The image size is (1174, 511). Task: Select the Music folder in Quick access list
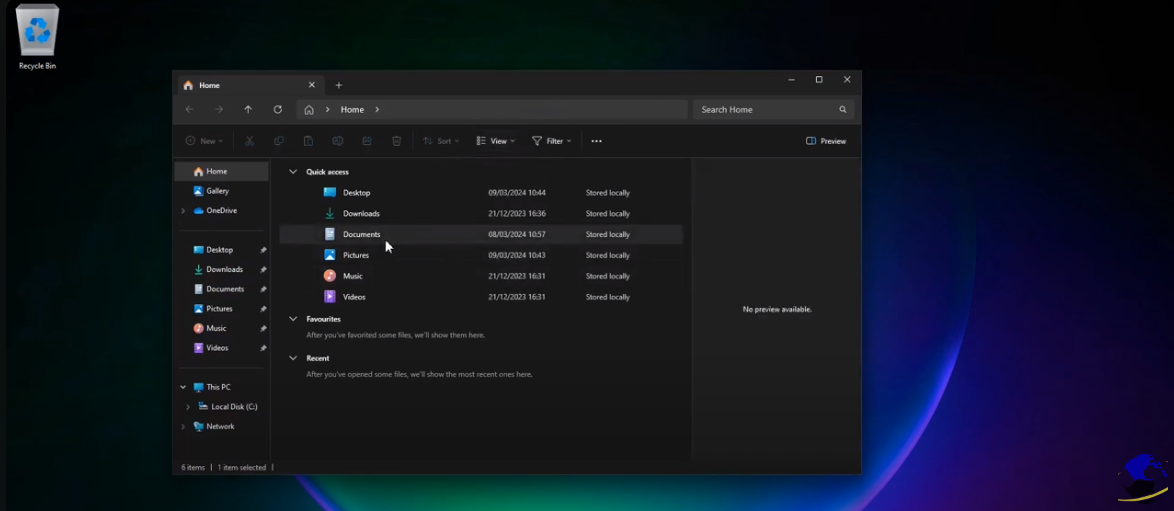352,276
